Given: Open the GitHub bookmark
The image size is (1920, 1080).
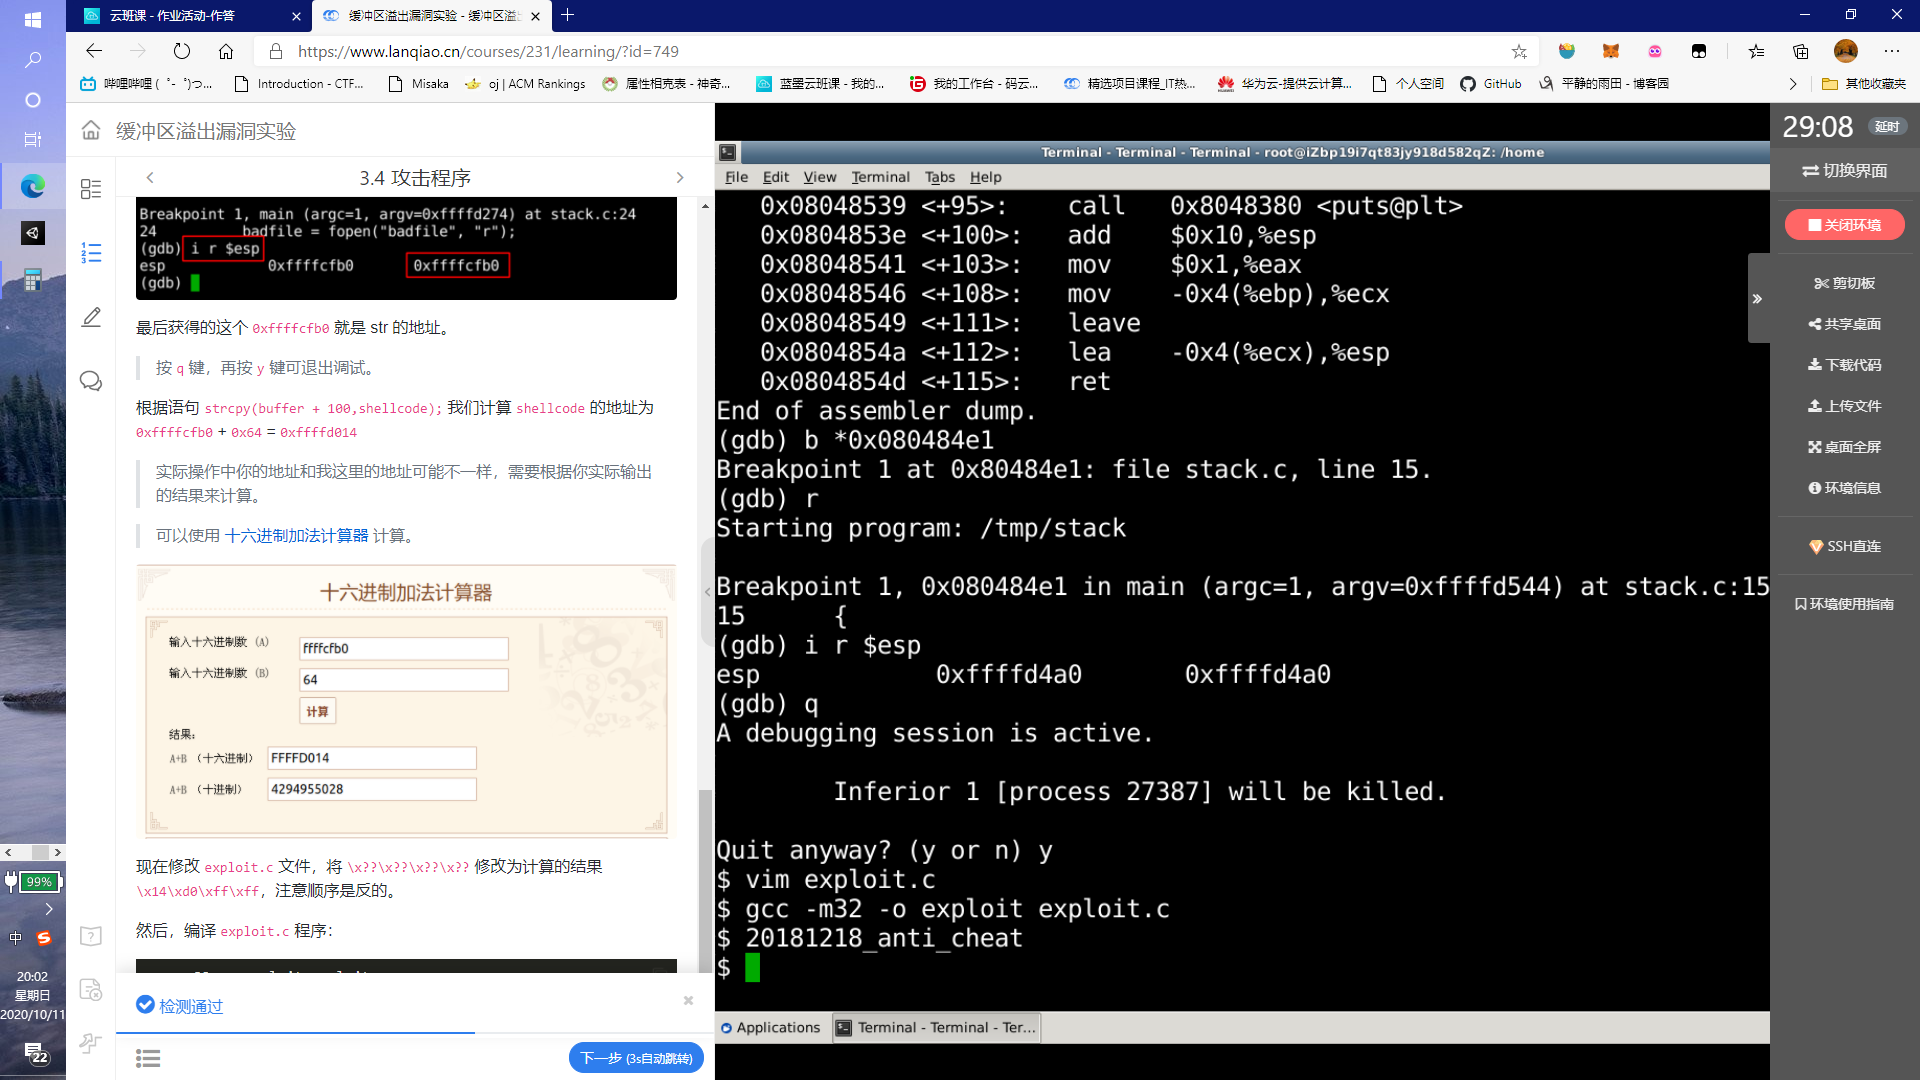Looking at the screenshot, I should point(1491,84).
